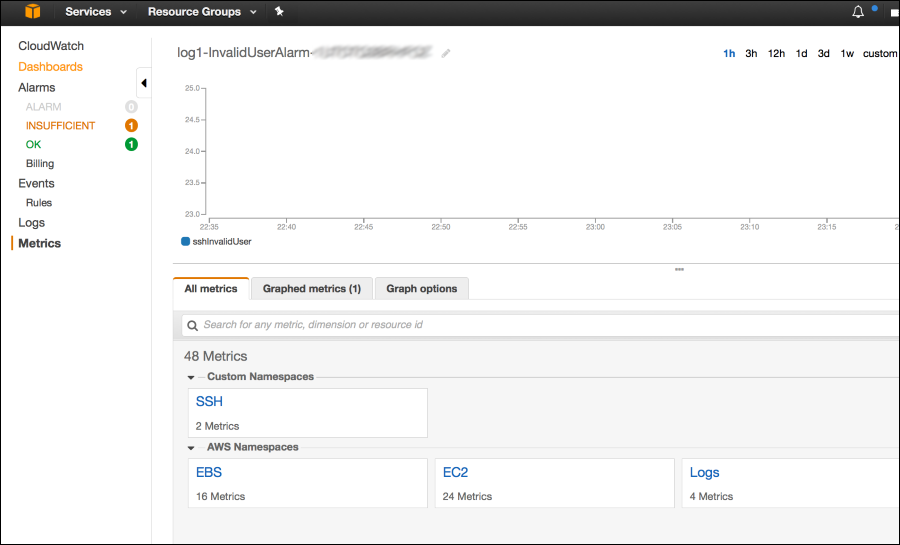Open Rules under Events
900x545 pixels.
point(38,203)
